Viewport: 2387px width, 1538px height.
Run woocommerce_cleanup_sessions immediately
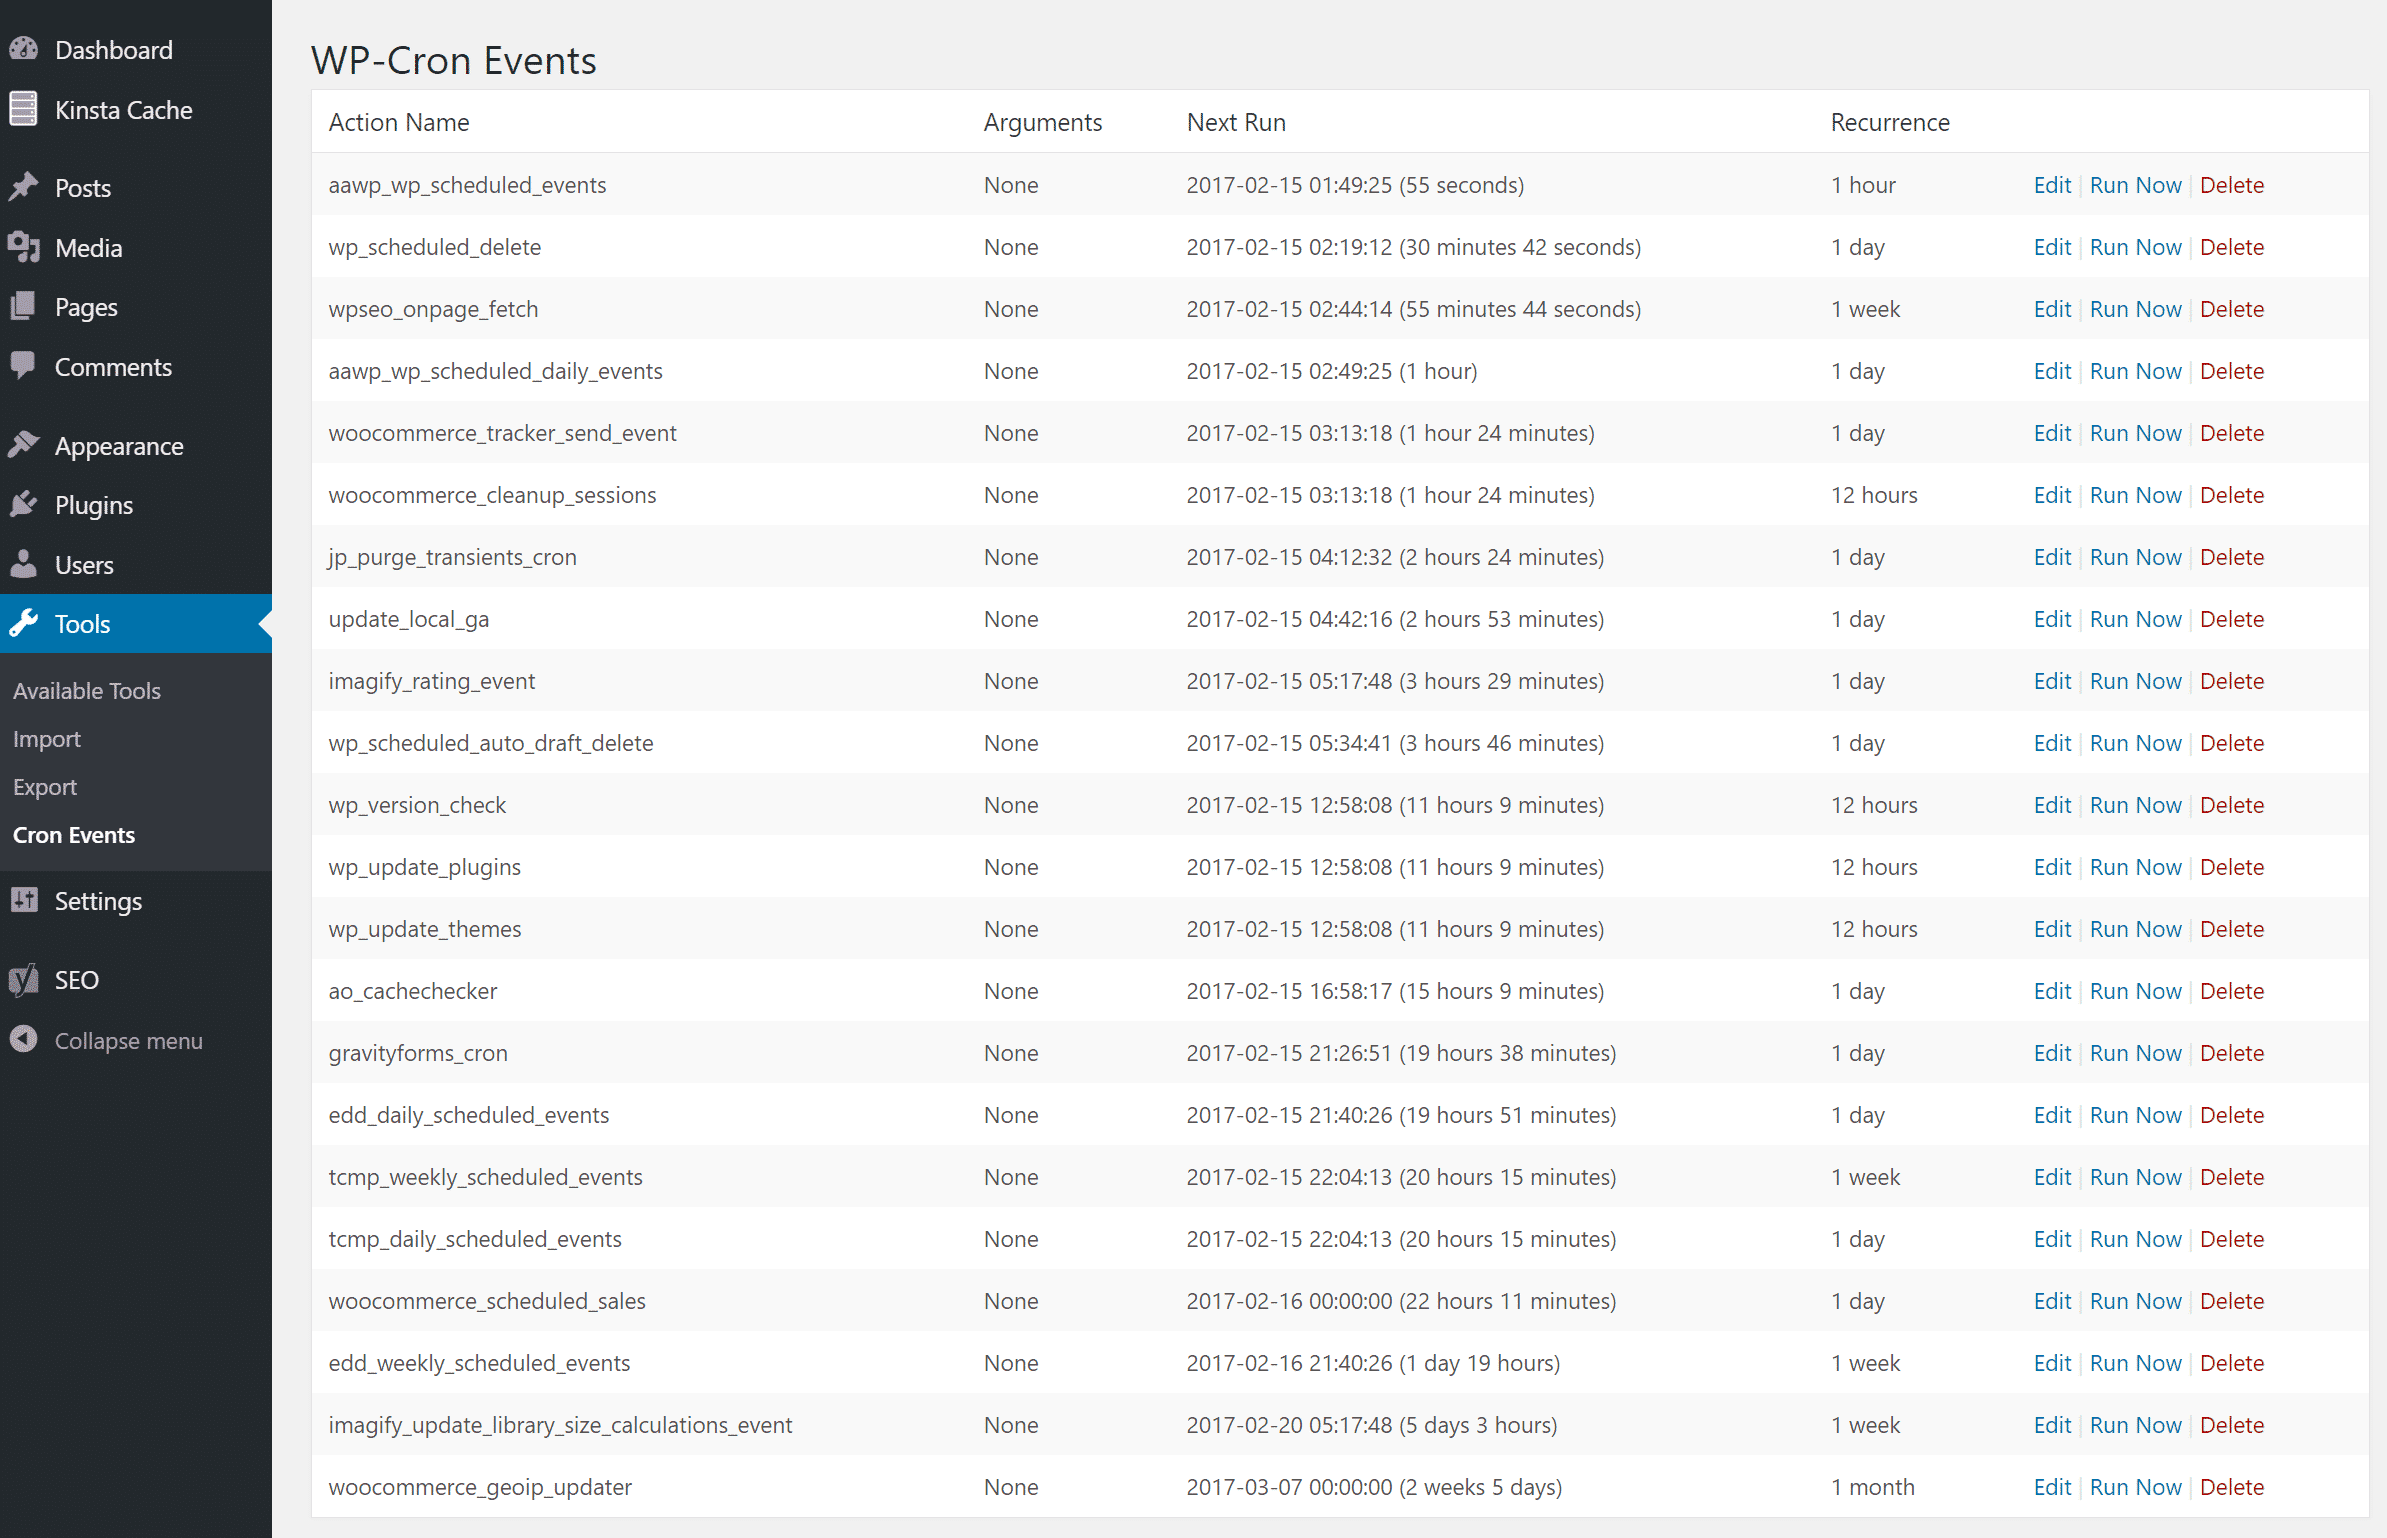2131,494
